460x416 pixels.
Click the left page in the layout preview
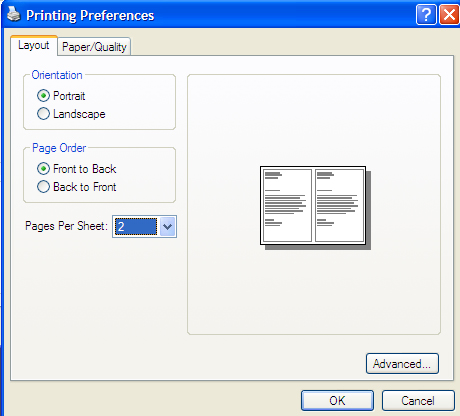[287, 205]
